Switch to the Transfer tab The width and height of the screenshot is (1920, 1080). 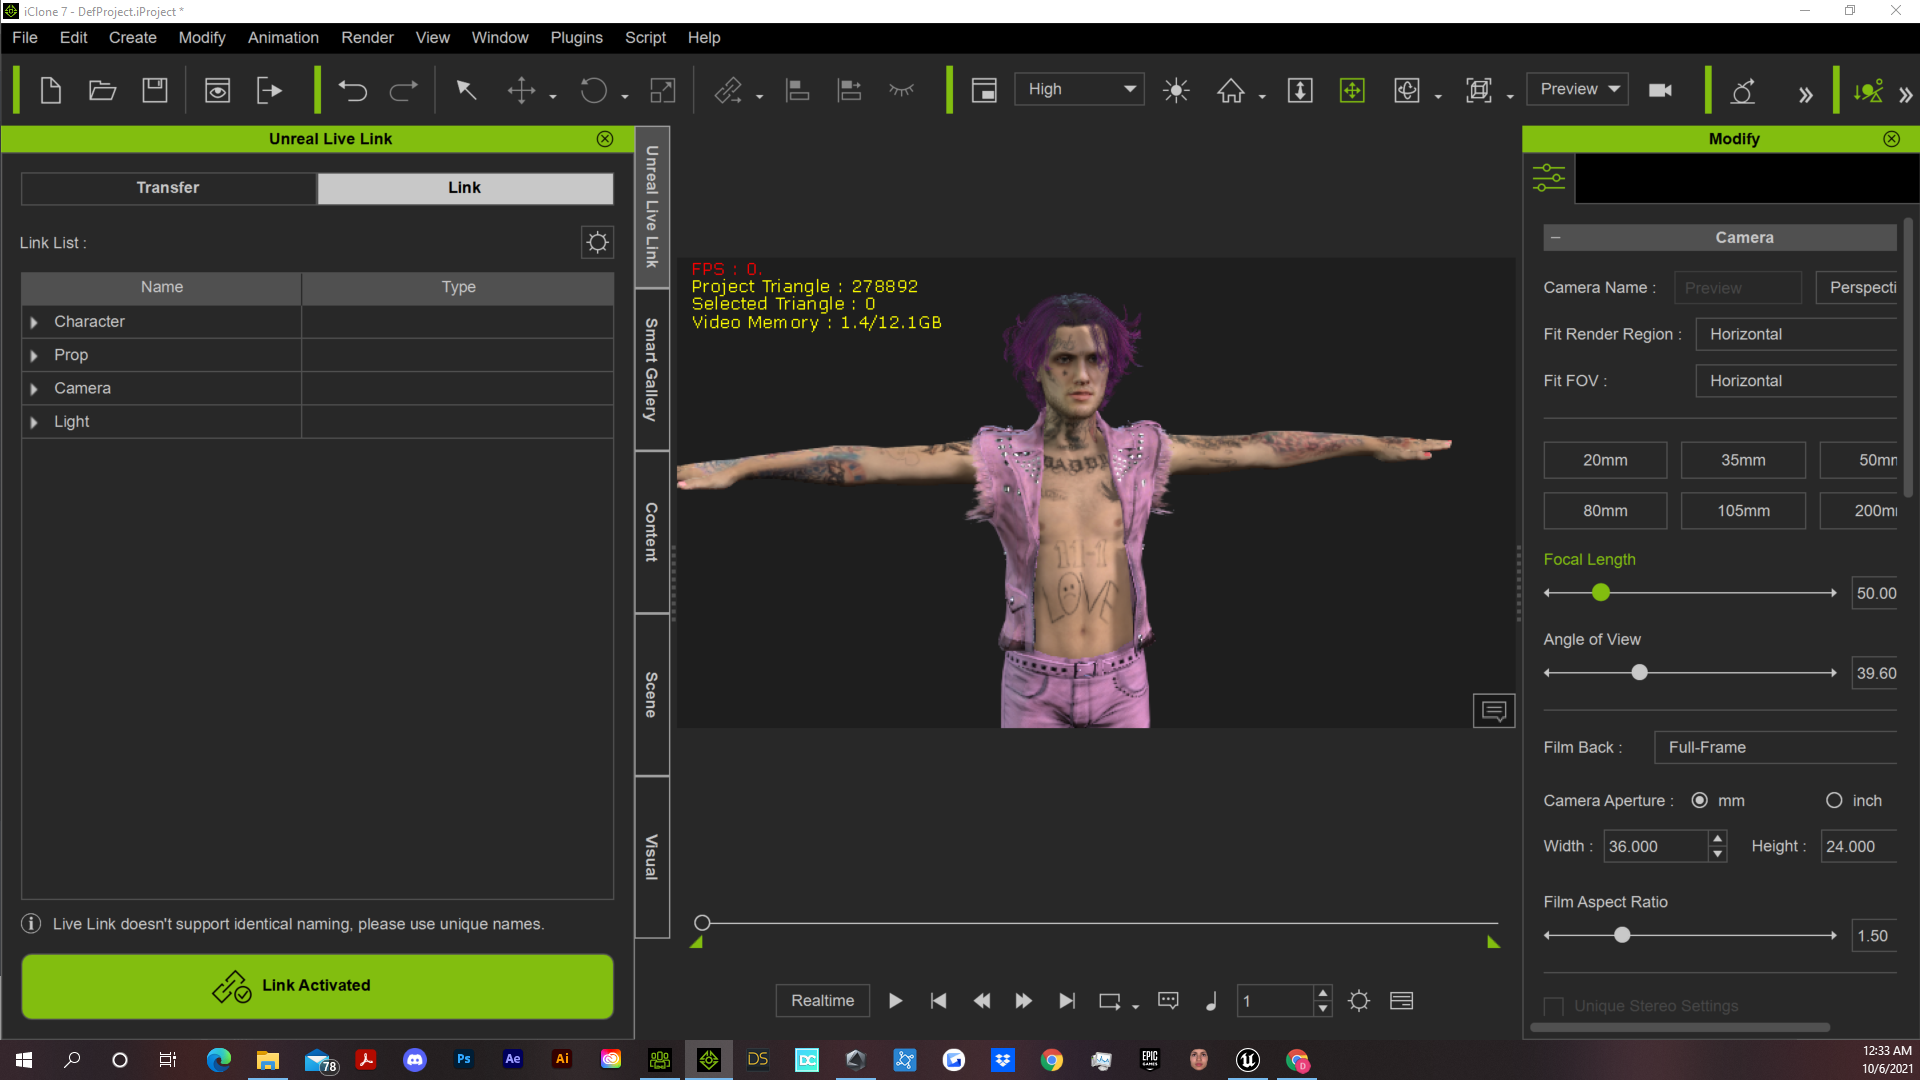coord(168,188)
